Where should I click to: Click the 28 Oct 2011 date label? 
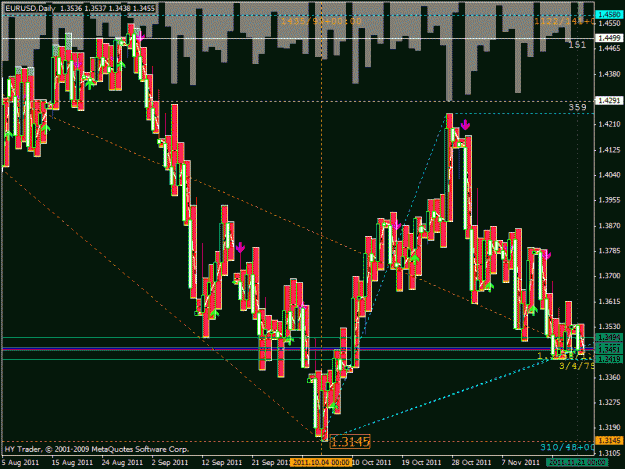coord(471,463)
